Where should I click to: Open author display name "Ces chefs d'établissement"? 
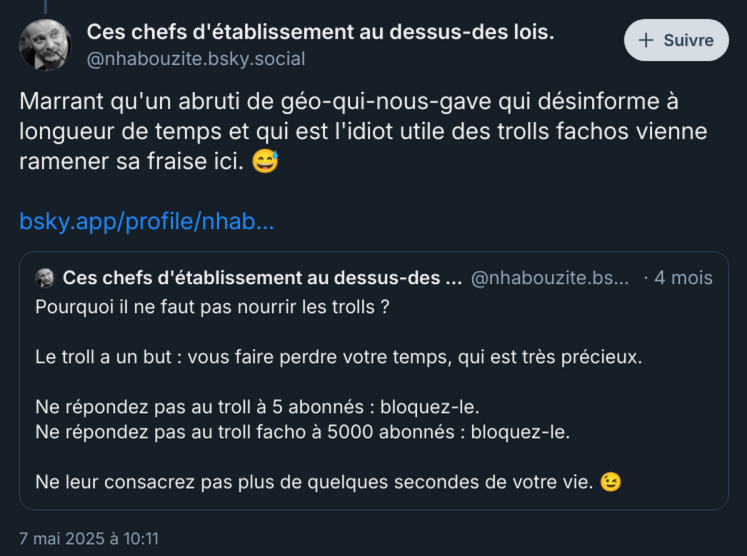click(x=320, y=32)
